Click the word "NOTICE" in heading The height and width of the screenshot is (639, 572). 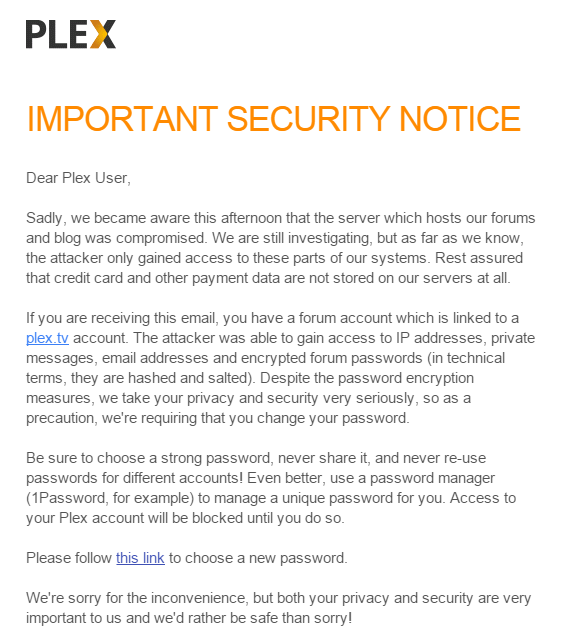tap(460, 119)
